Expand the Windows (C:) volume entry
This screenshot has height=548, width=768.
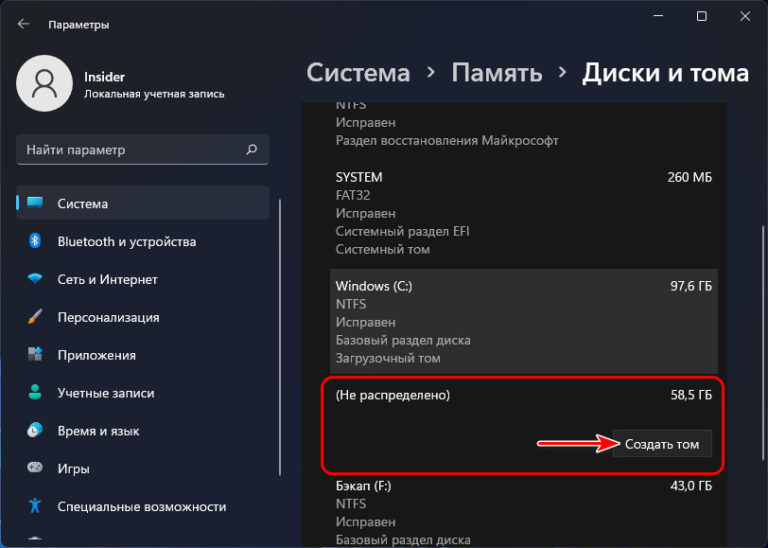coord(523,321)
